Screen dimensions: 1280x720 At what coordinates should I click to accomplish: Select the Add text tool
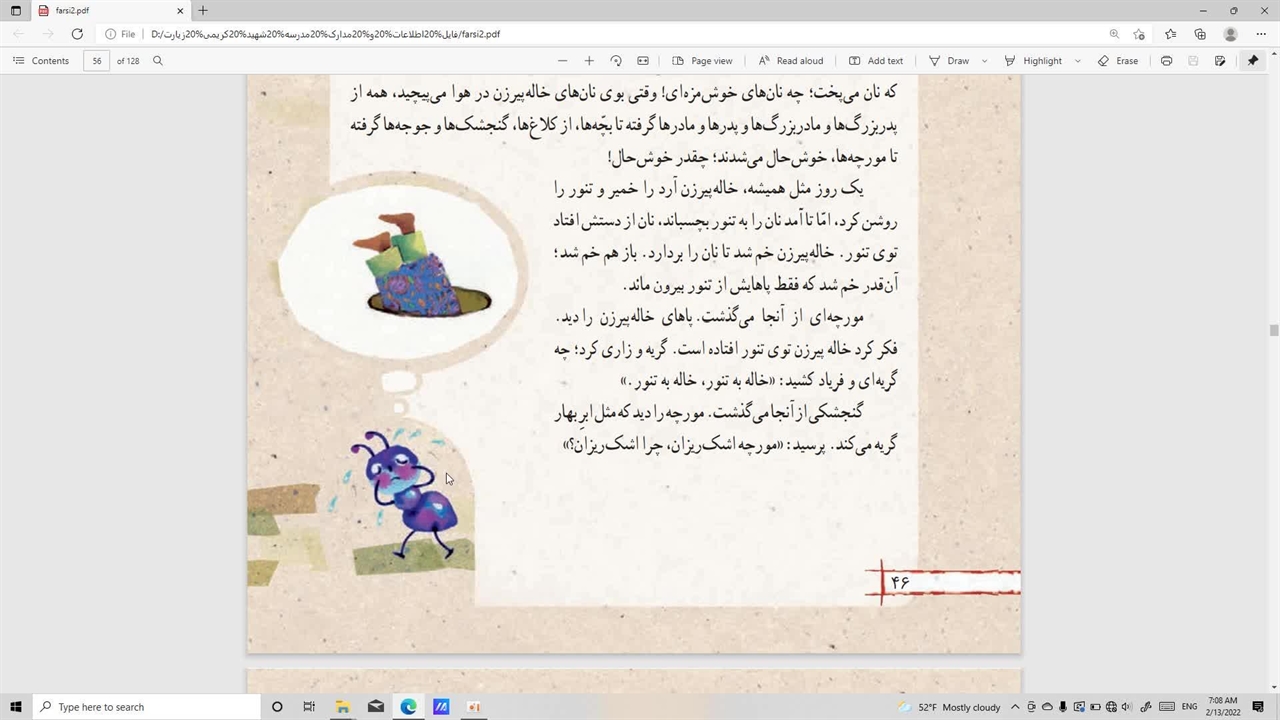point(875,61)
